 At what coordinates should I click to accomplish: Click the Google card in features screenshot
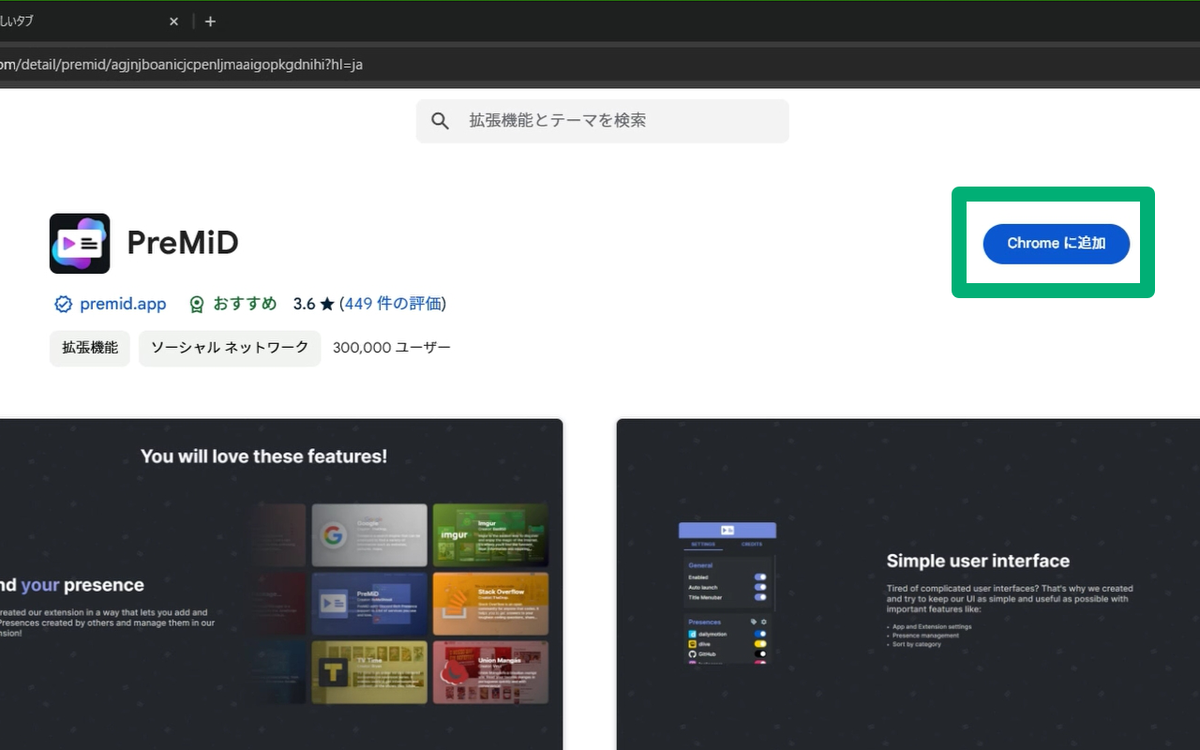tap(369, 534)
